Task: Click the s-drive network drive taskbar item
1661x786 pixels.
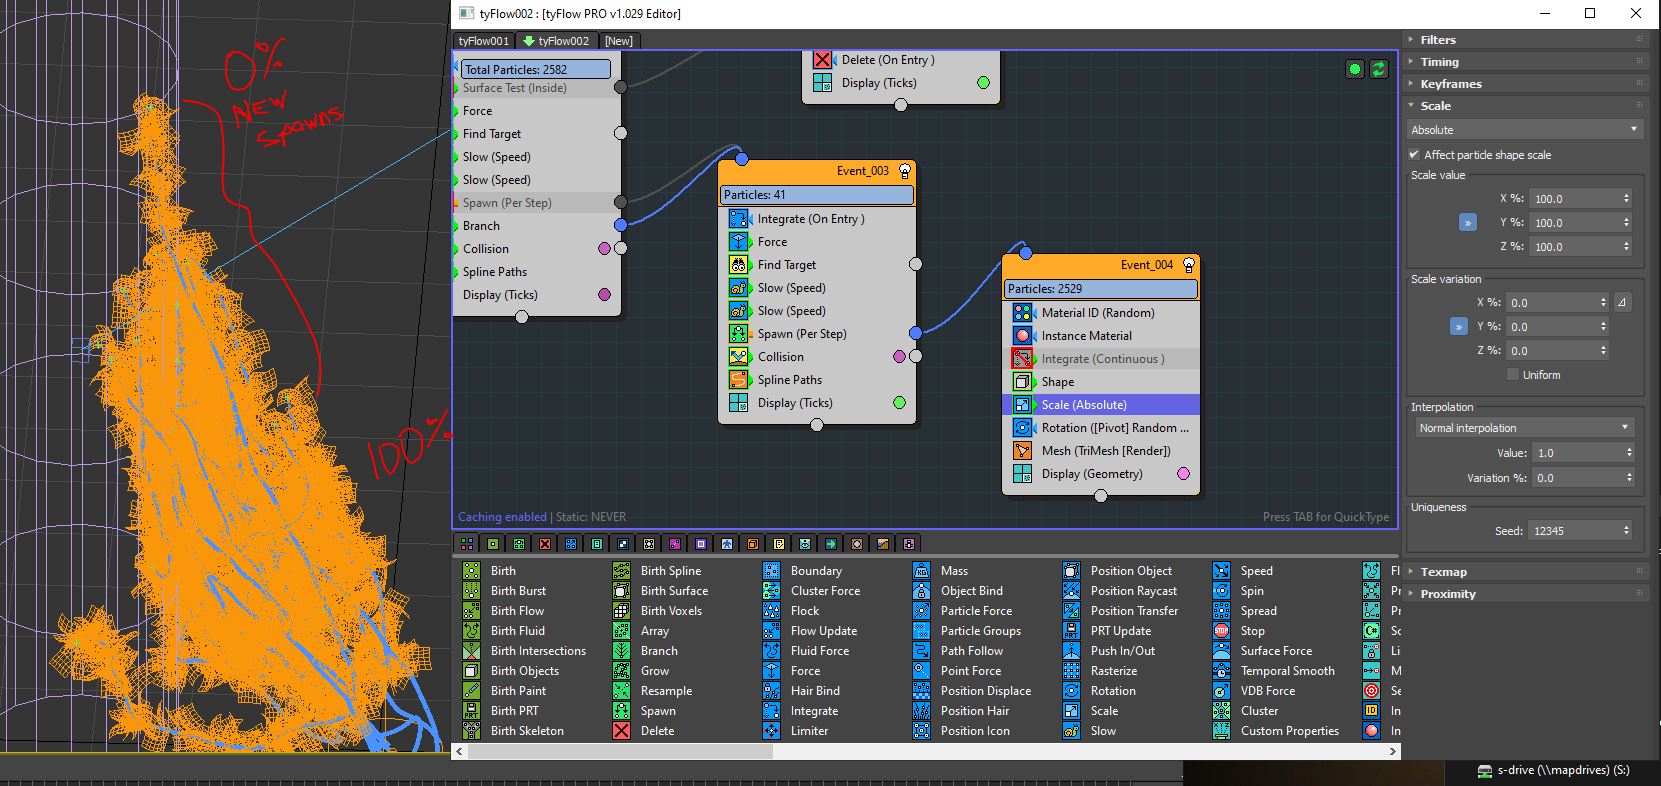Action: tap(1553, 770)
